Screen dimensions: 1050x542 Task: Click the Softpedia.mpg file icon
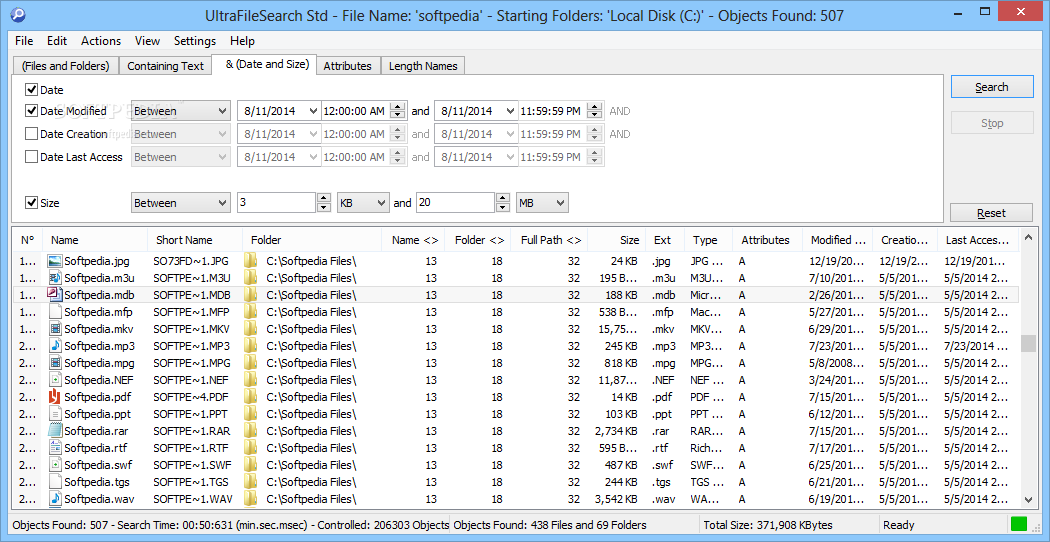click(55, 363)
